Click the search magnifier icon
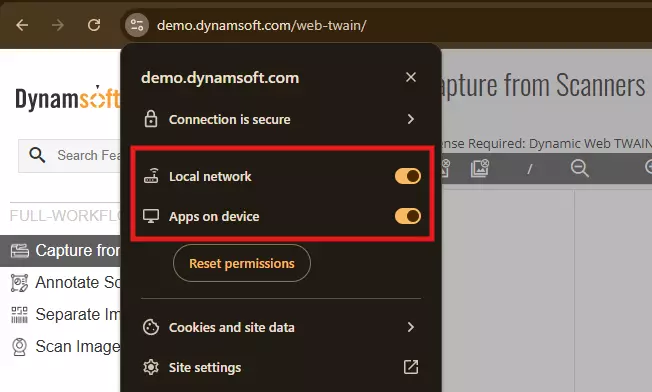The height and width of the screenshot is (392, 652). tap(37, 155)
